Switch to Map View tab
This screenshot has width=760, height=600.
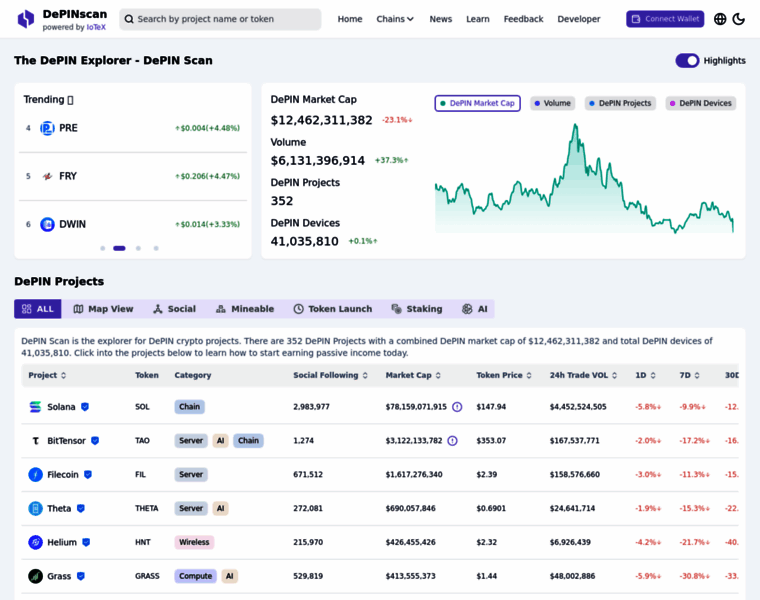point(103,309)
